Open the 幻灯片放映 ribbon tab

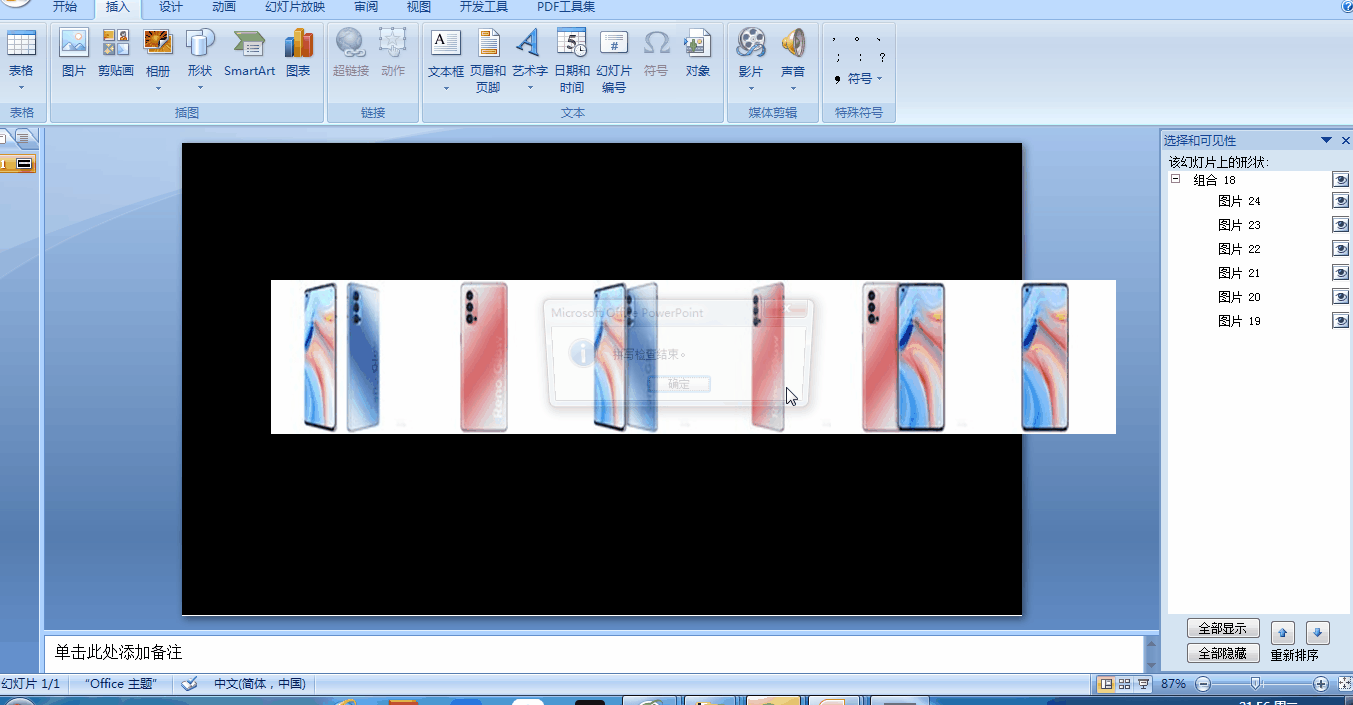pos(295,7)
